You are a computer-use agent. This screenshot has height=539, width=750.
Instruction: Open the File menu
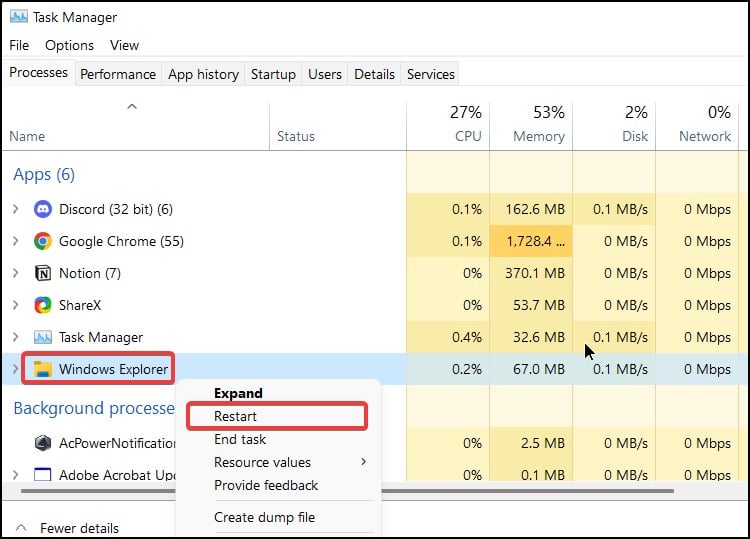19,45
